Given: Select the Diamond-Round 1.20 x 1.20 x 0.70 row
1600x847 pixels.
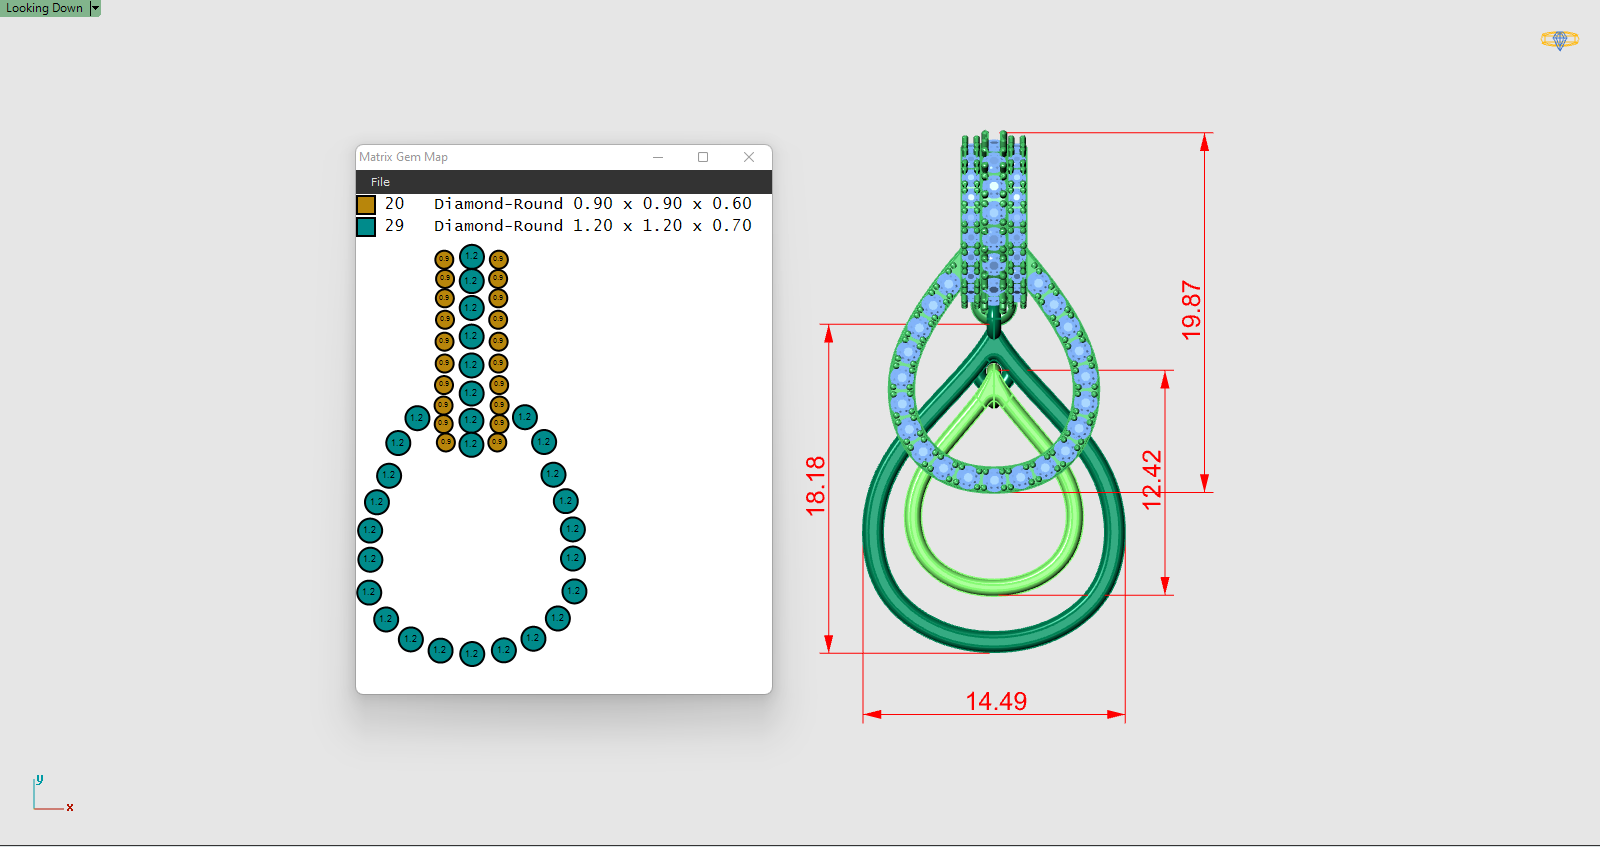Looking at the screenshot, I should coord(592,226).
